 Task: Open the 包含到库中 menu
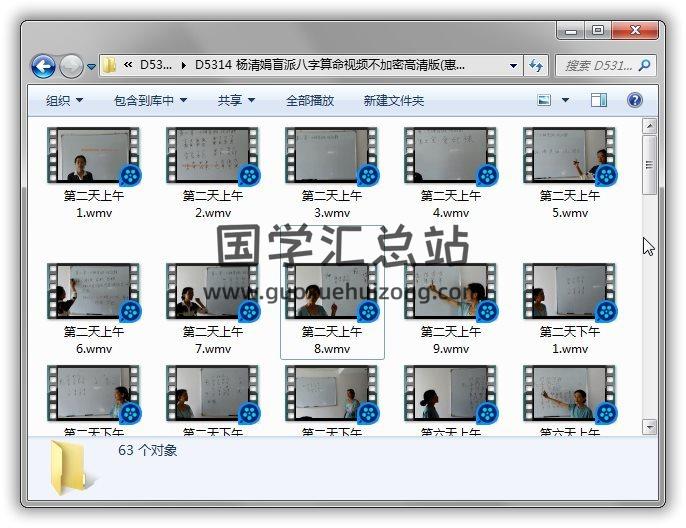tap(150, 101)
